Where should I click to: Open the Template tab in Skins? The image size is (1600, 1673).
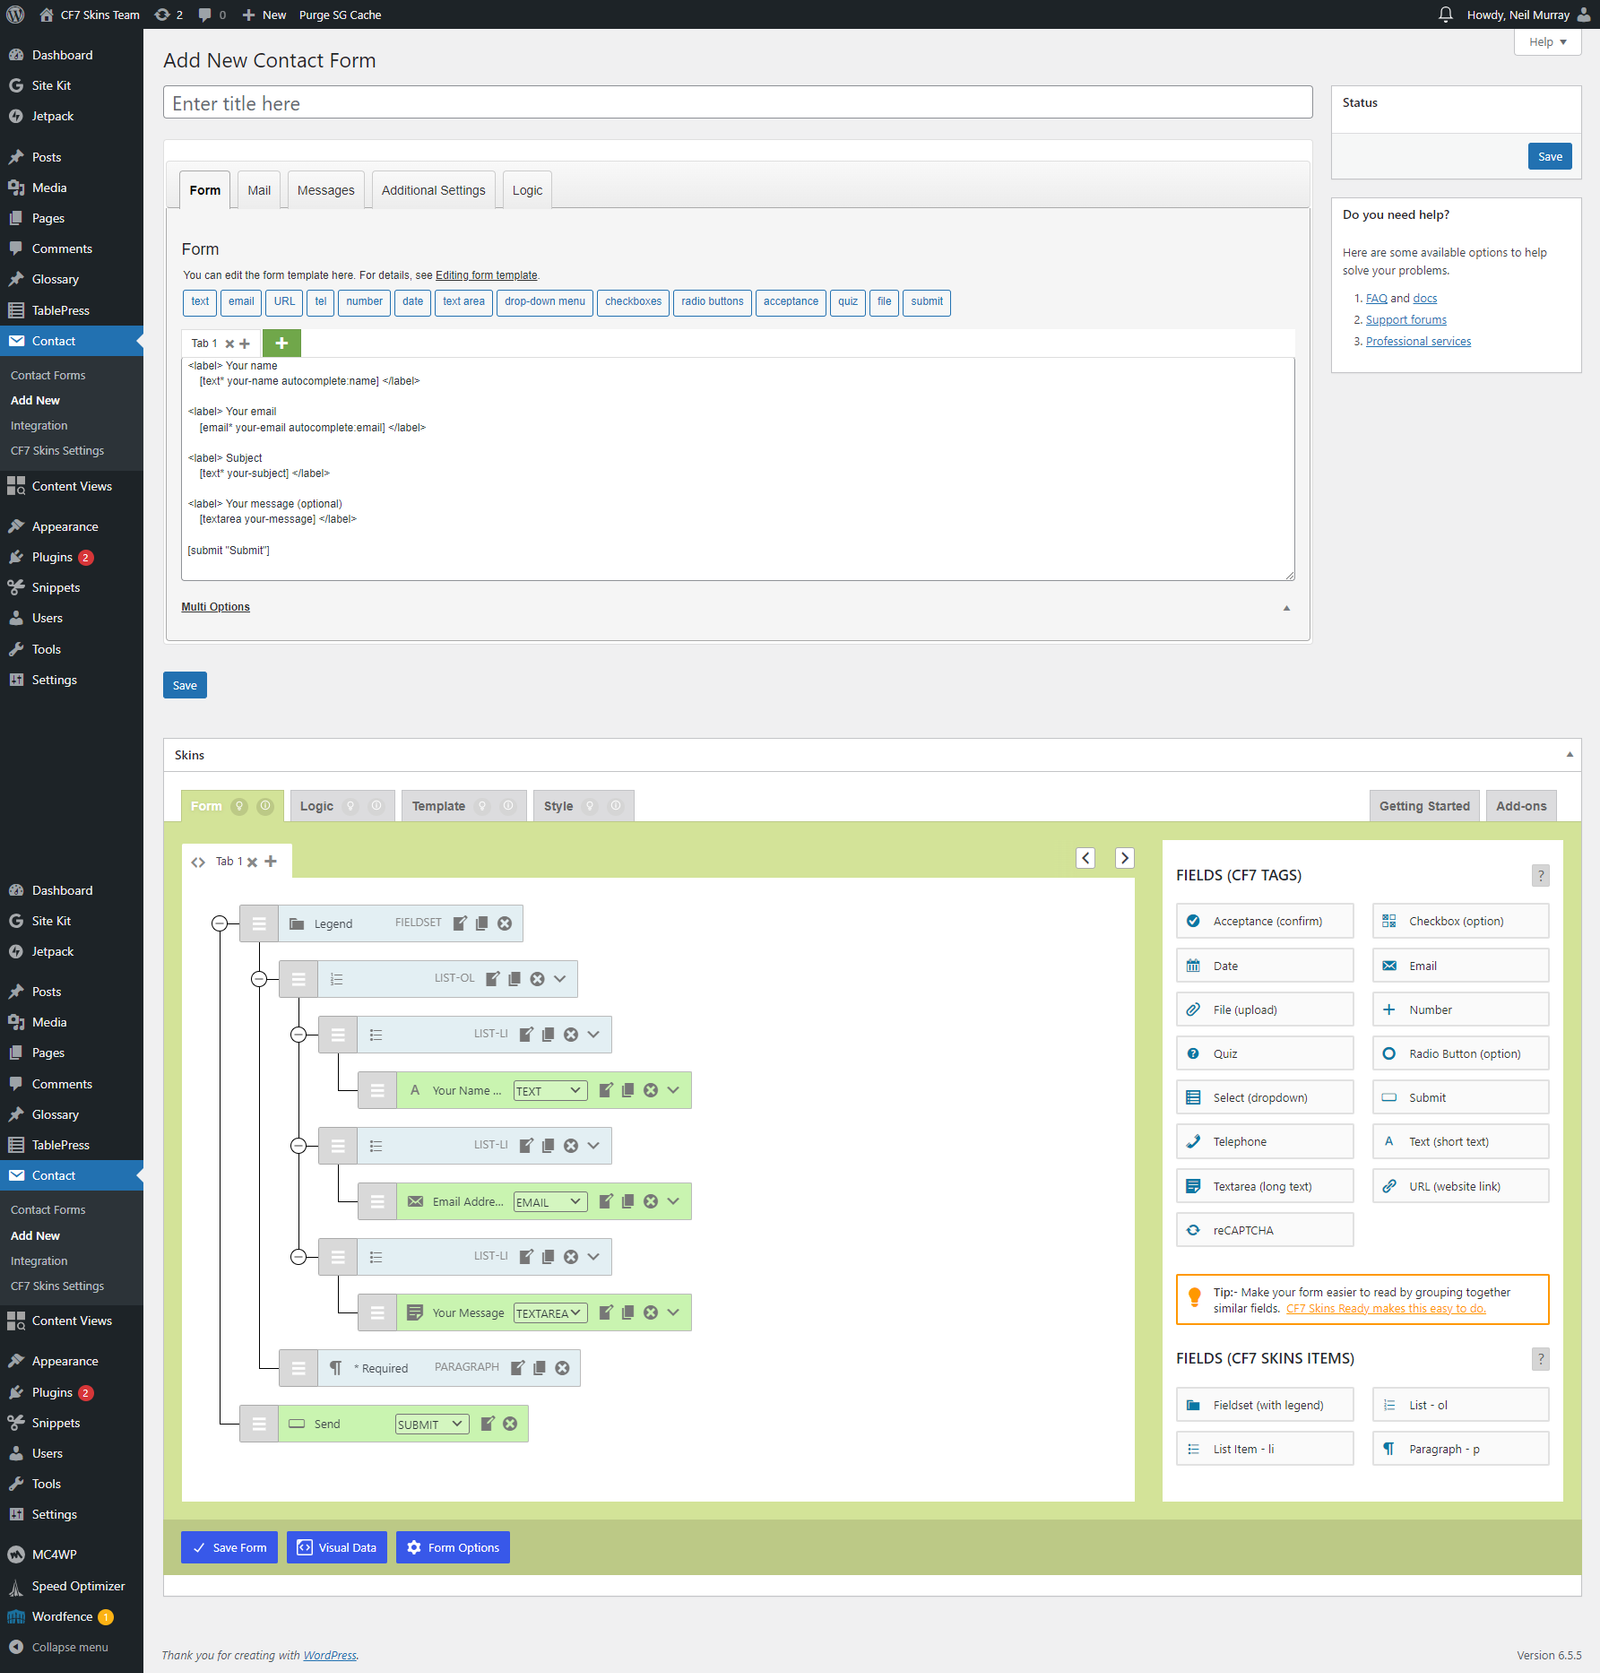(439, 806)
